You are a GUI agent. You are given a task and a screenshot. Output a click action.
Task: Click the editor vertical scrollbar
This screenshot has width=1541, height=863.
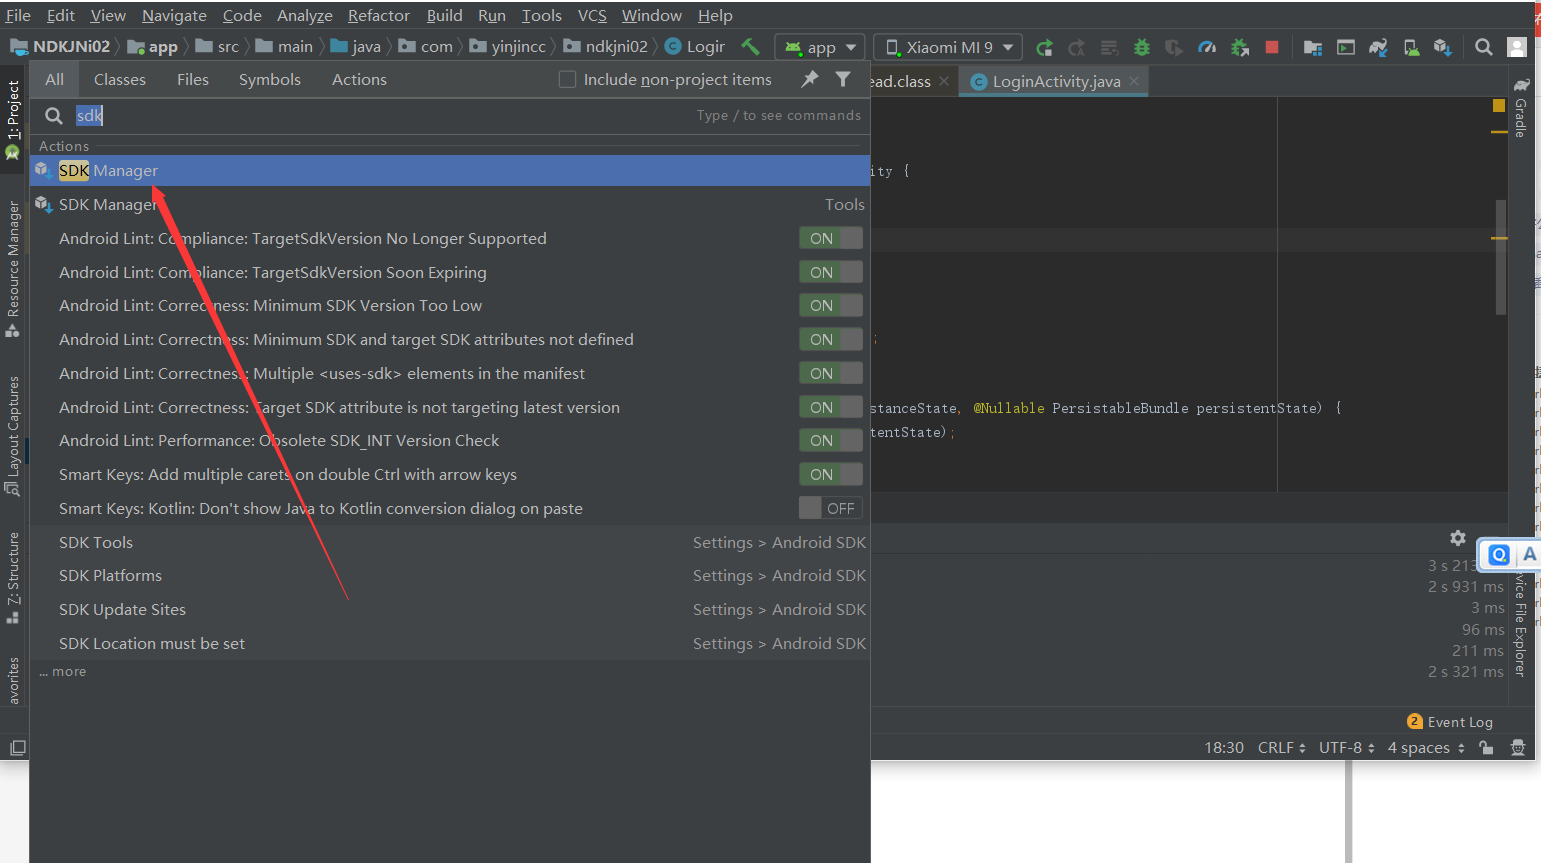1500,258
